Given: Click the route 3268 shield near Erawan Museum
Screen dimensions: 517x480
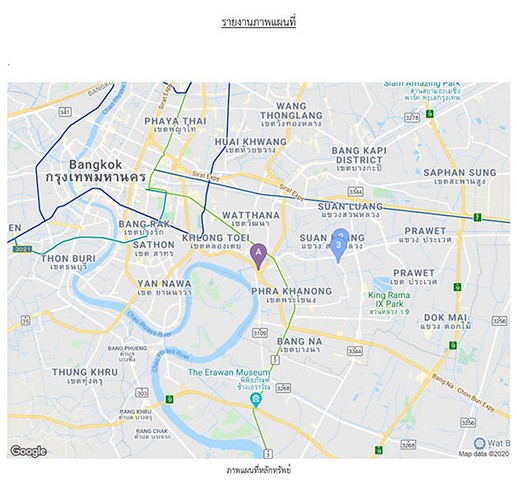Looking at the screenshot, I should point(283,388).
